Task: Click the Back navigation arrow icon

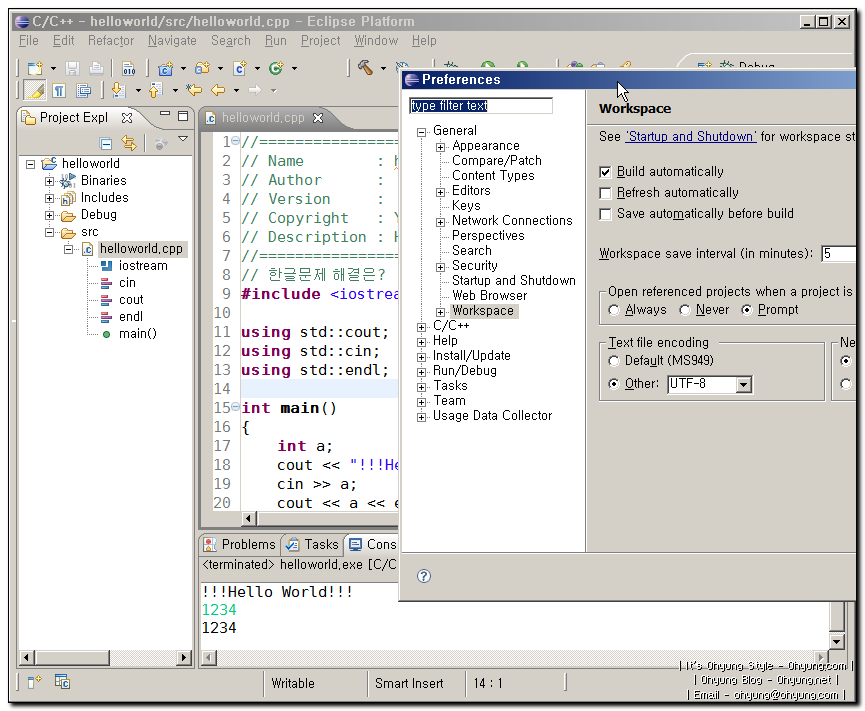Action: [218, 90]
